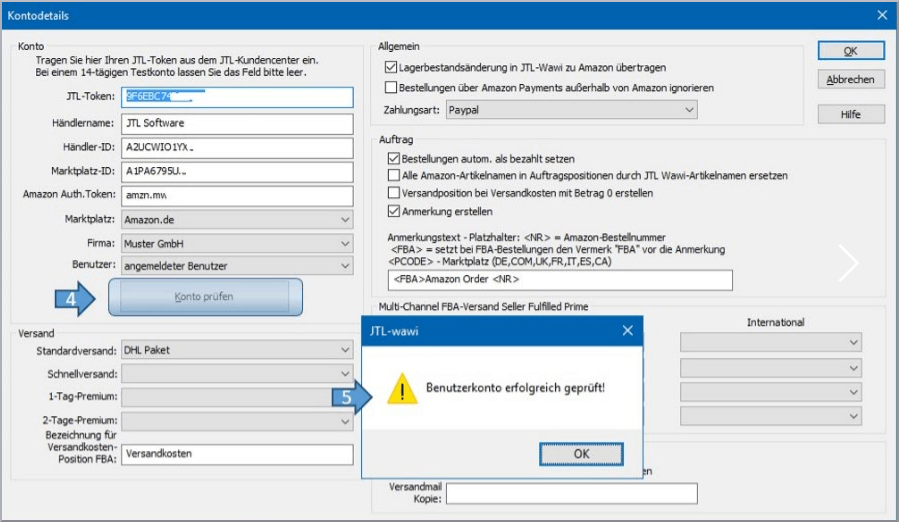Confirm JTL-wawi message with OK
The image size is (899, 522).
pyautogui.click(x=581, y=454)
